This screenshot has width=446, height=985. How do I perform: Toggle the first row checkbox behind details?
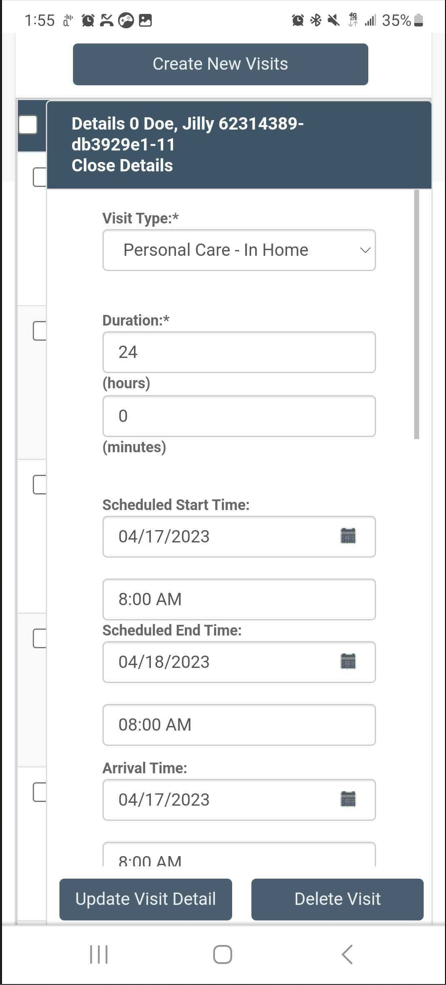click(x=40, y=177)
